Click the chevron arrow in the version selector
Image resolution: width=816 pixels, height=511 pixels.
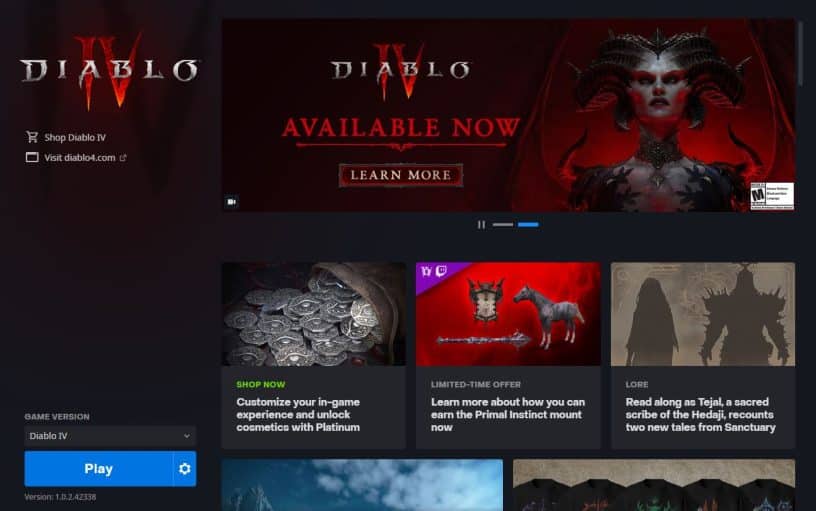187,436
